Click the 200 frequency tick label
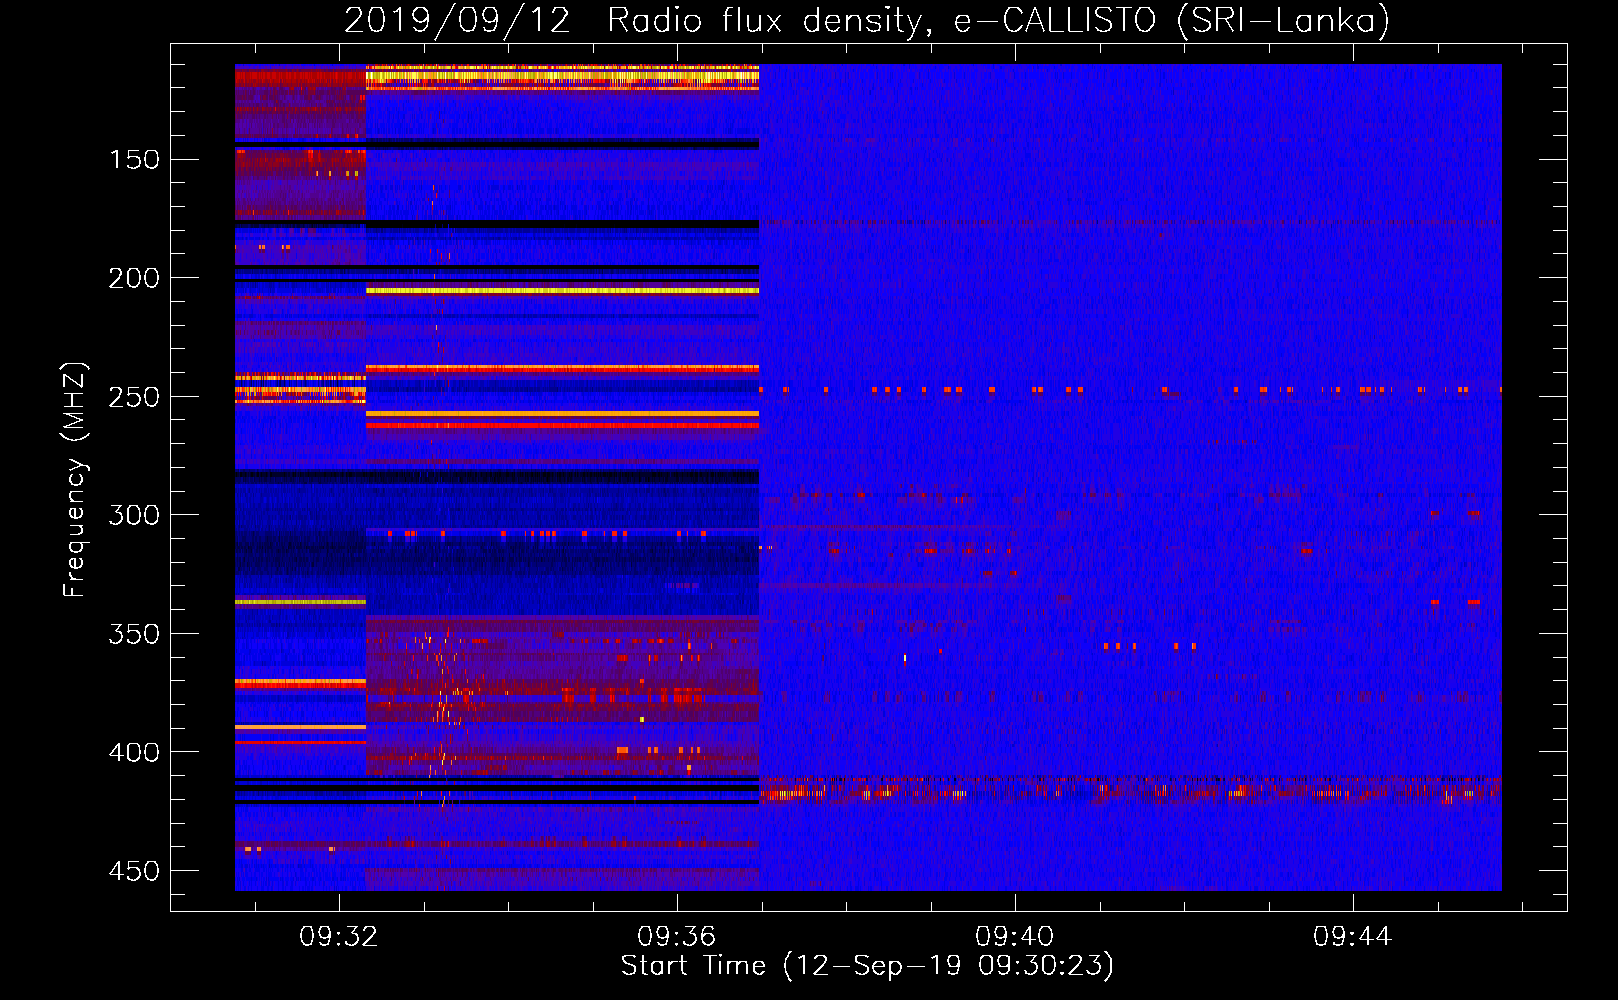This screenshot has width=1618, height=1000. point(134,278)
